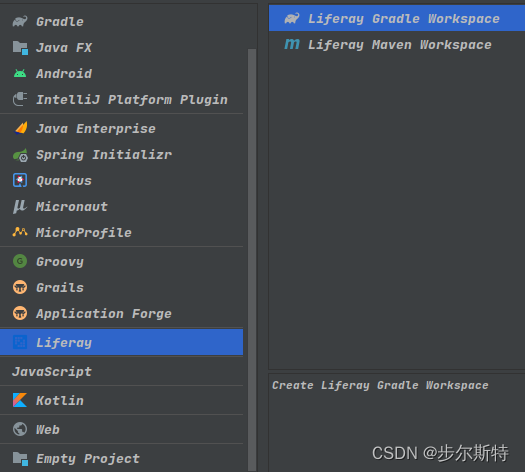Image resolution: width=525 pixels, height=472 pixels.
Task: Select the Kotlin logo icon
Action: (20, 400)
